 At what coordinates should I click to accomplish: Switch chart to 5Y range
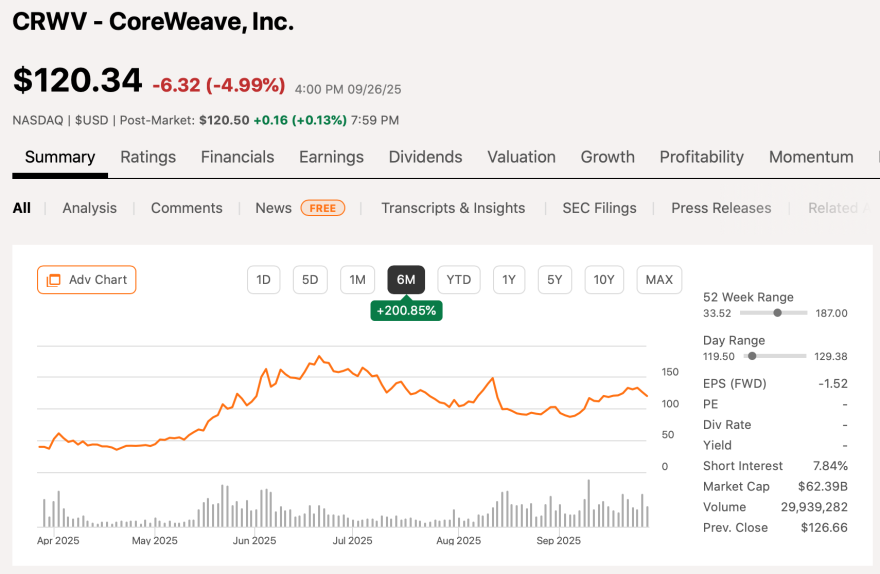pyautogui.click(x=554, y=280)
